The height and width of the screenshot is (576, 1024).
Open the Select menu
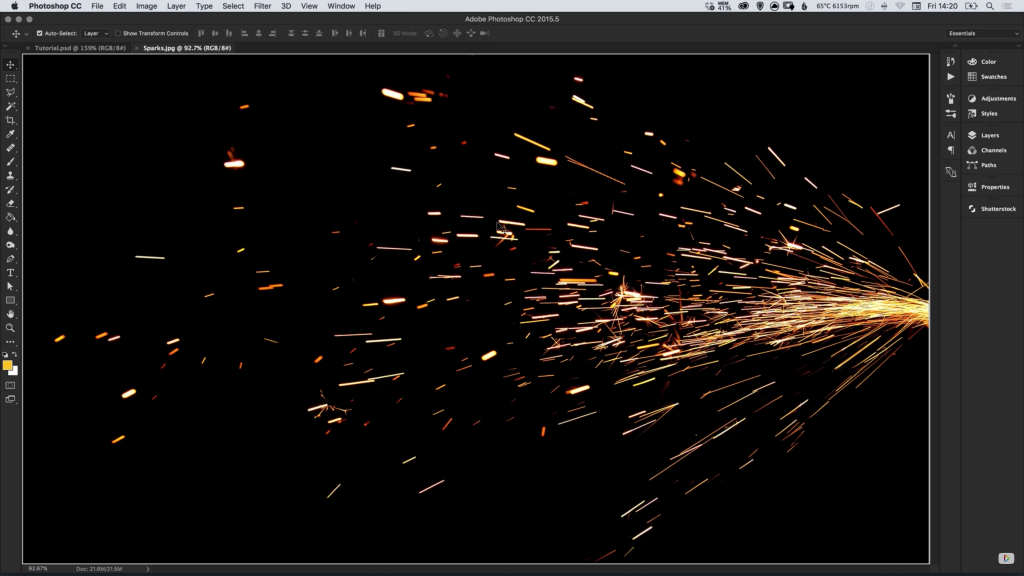coord(233,6)
